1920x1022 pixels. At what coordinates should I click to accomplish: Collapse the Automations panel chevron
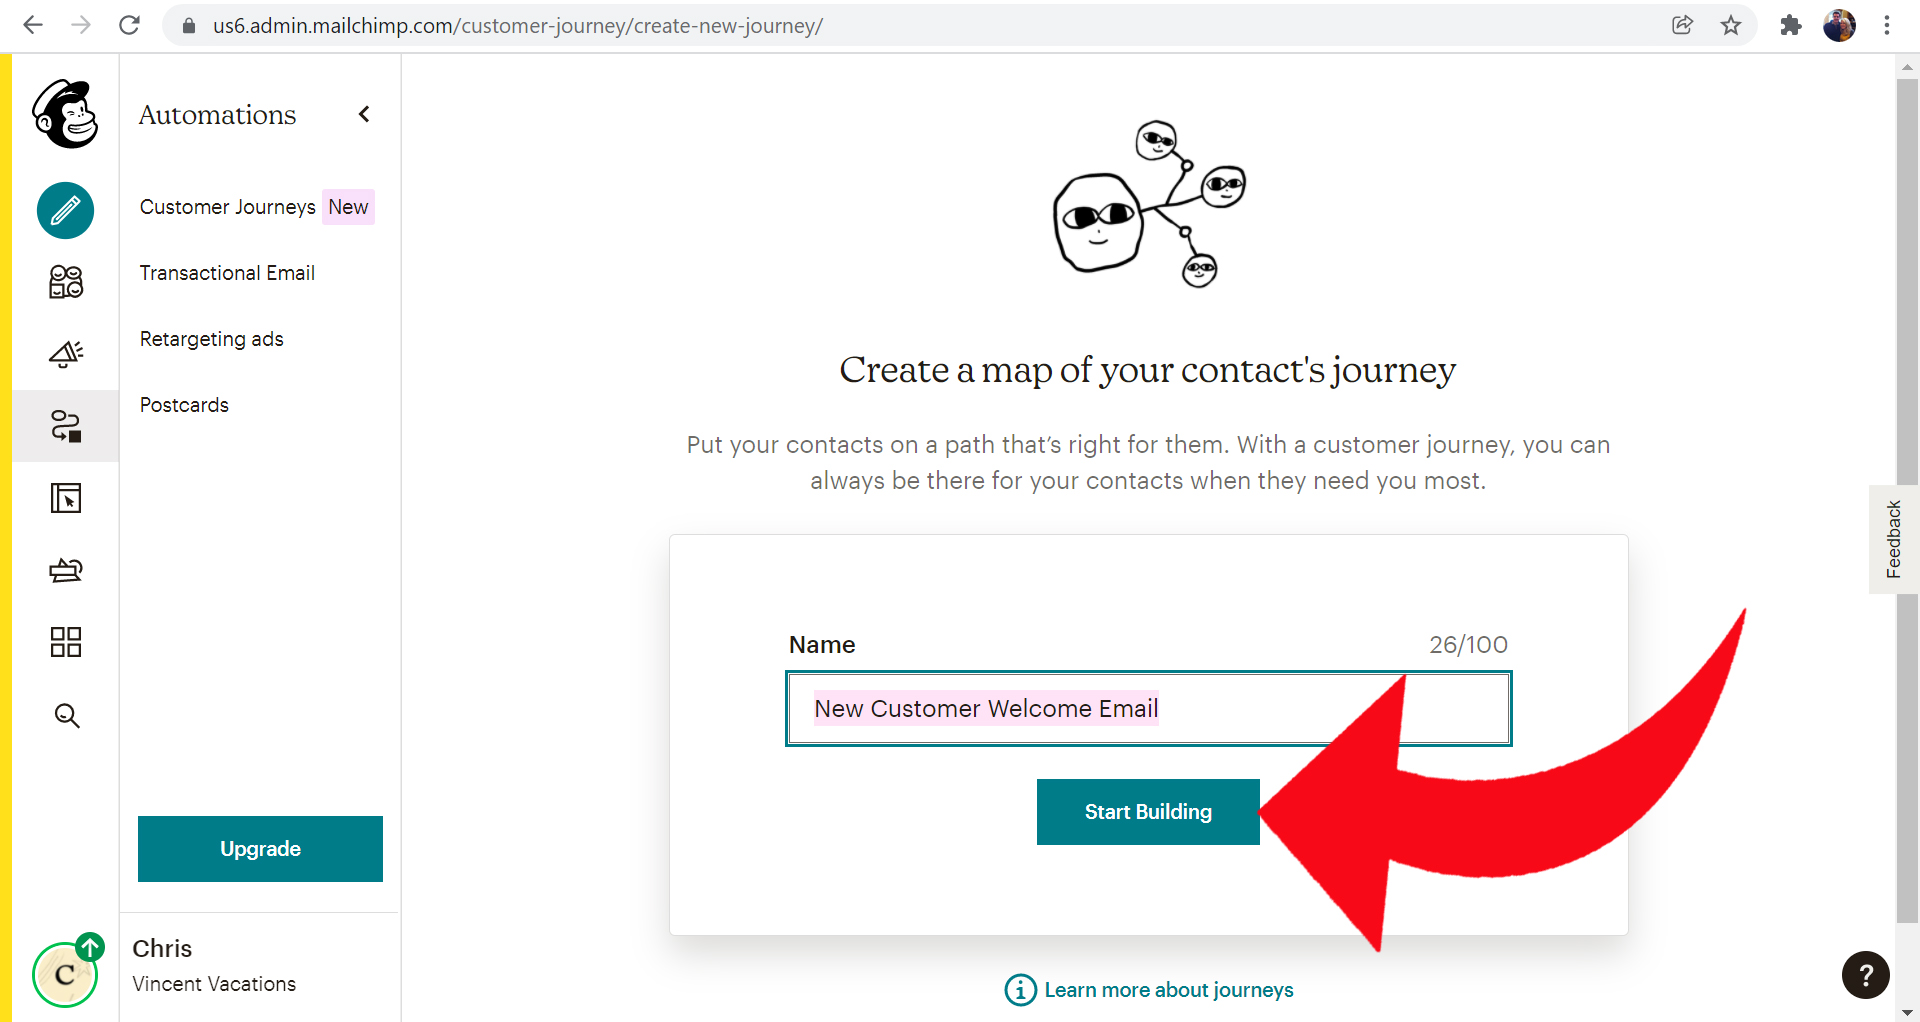[x=364, y=114]
